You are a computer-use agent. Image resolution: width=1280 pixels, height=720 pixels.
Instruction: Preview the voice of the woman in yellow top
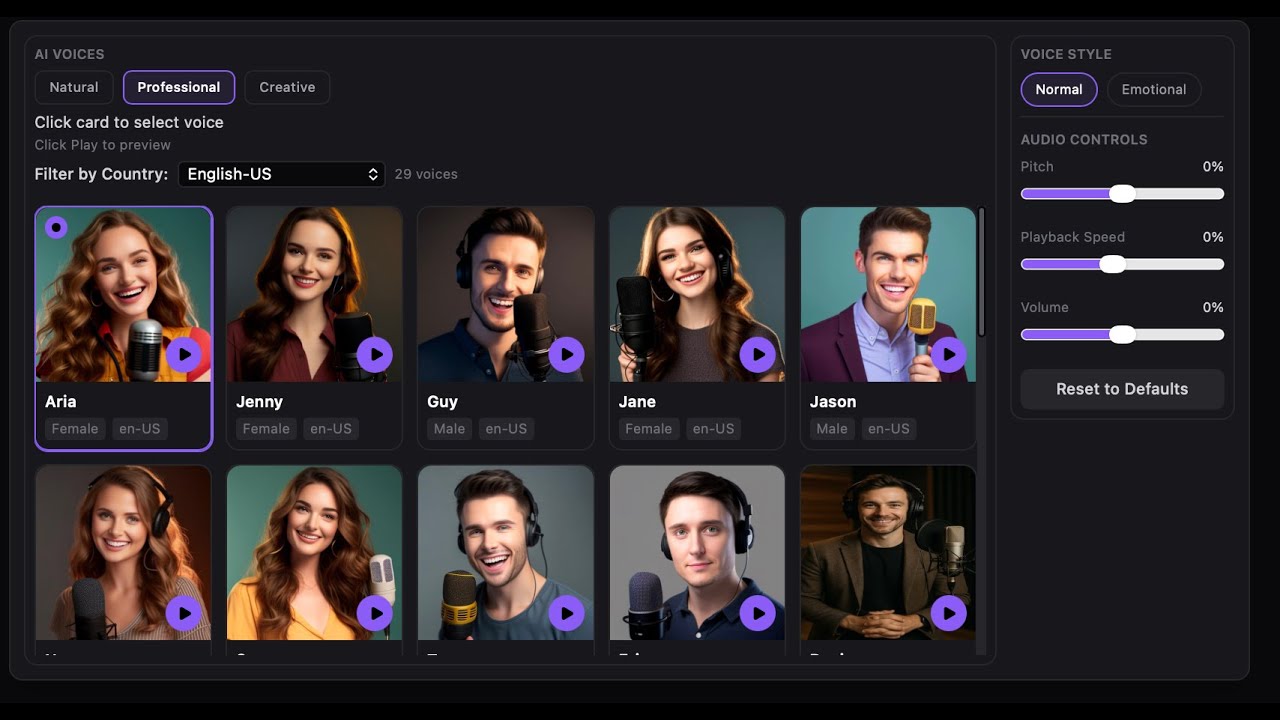(375, 613)
